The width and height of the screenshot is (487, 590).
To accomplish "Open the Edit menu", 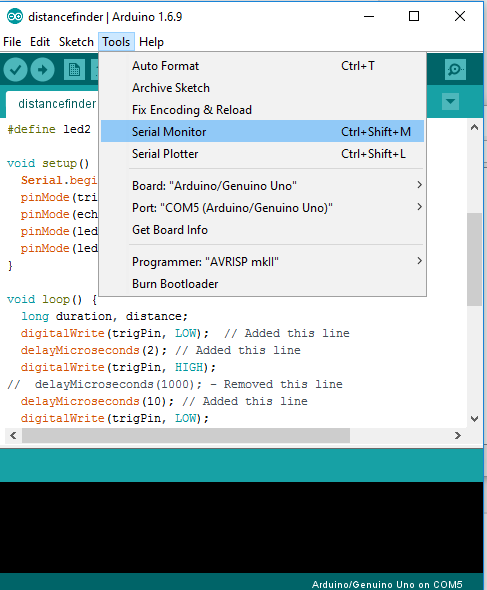I will [40, 42].
